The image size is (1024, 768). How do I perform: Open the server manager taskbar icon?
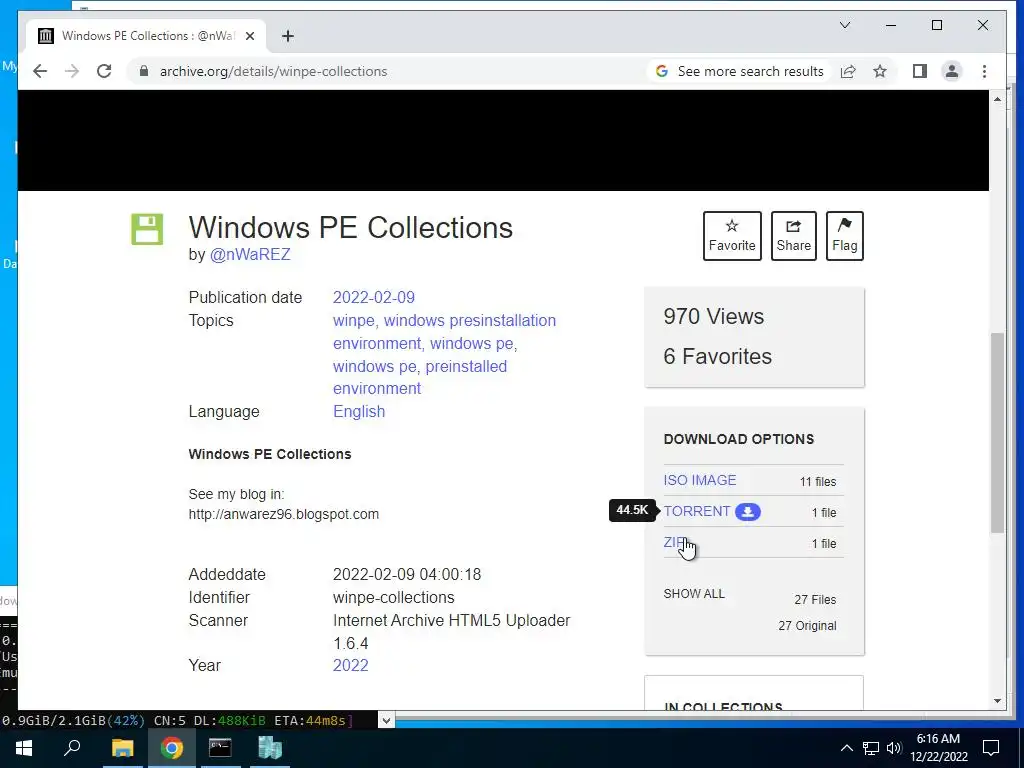click(269, 748)
